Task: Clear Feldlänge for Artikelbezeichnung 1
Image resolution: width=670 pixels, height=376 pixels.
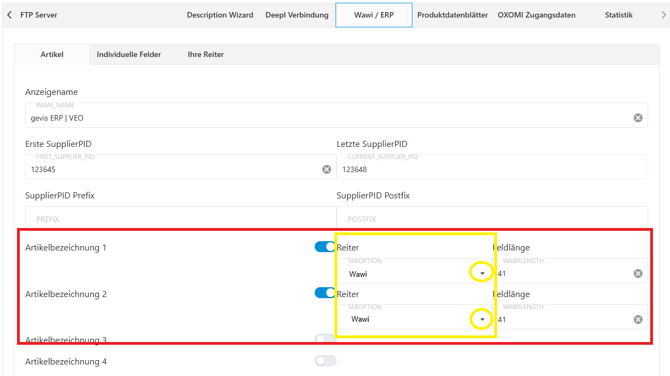Action: [x=638, y=273]
